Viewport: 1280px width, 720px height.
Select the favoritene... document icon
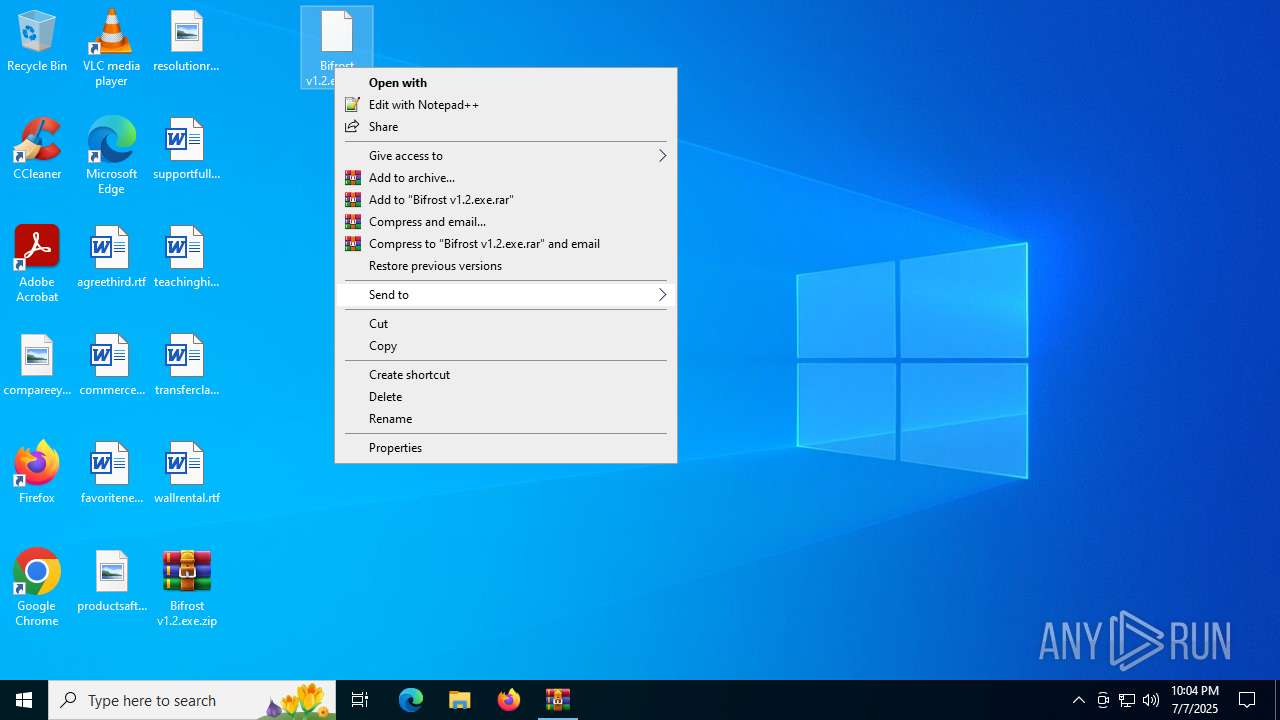coord(111,473)
